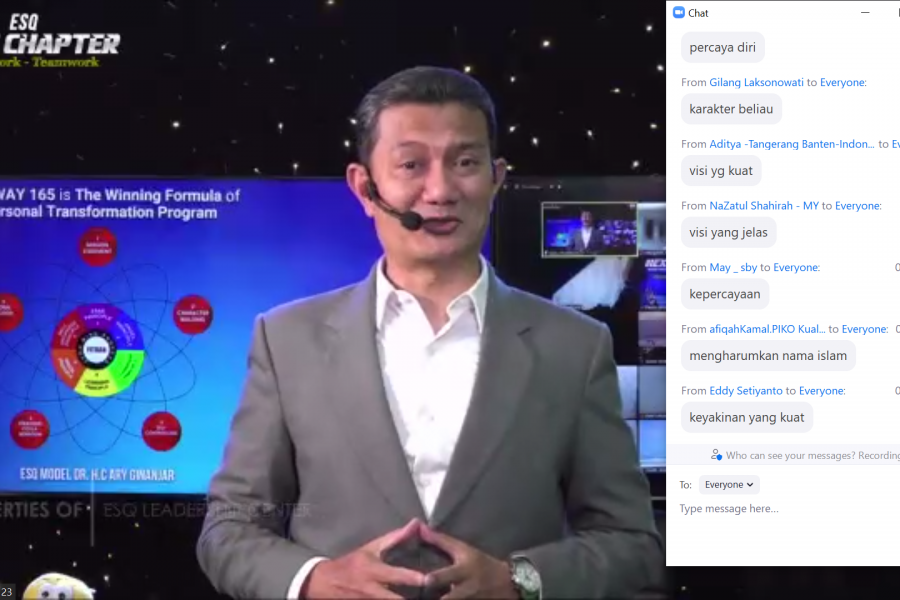Open 'Who can see your messages?' notice
900x600 pixels.
click(811, 456)
